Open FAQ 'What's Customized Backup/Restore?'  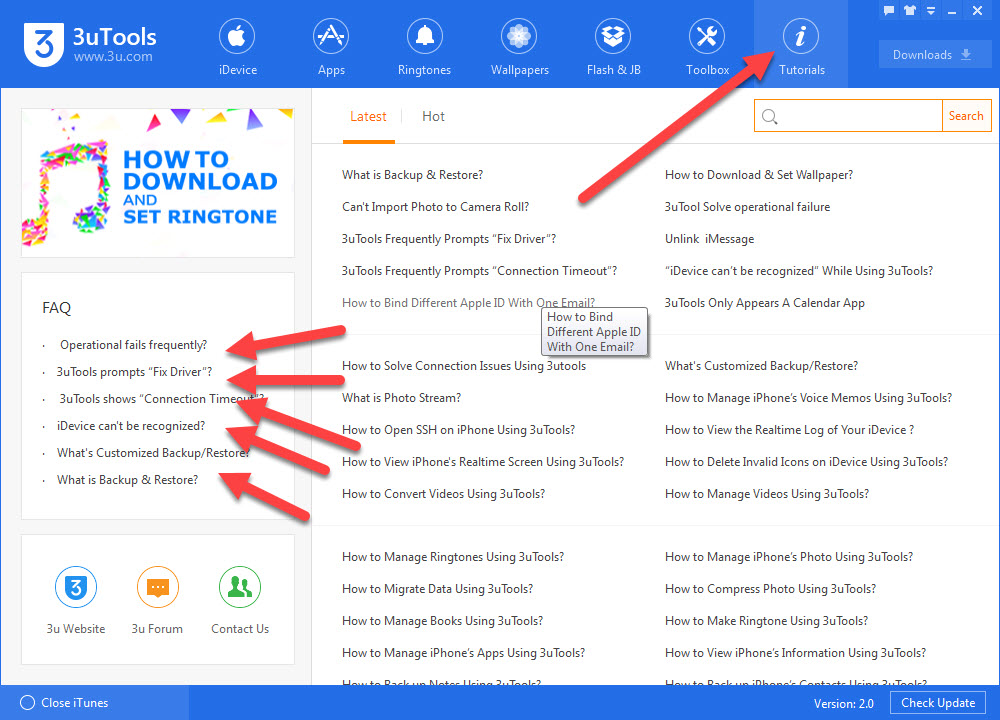click(x=153, y=453)
